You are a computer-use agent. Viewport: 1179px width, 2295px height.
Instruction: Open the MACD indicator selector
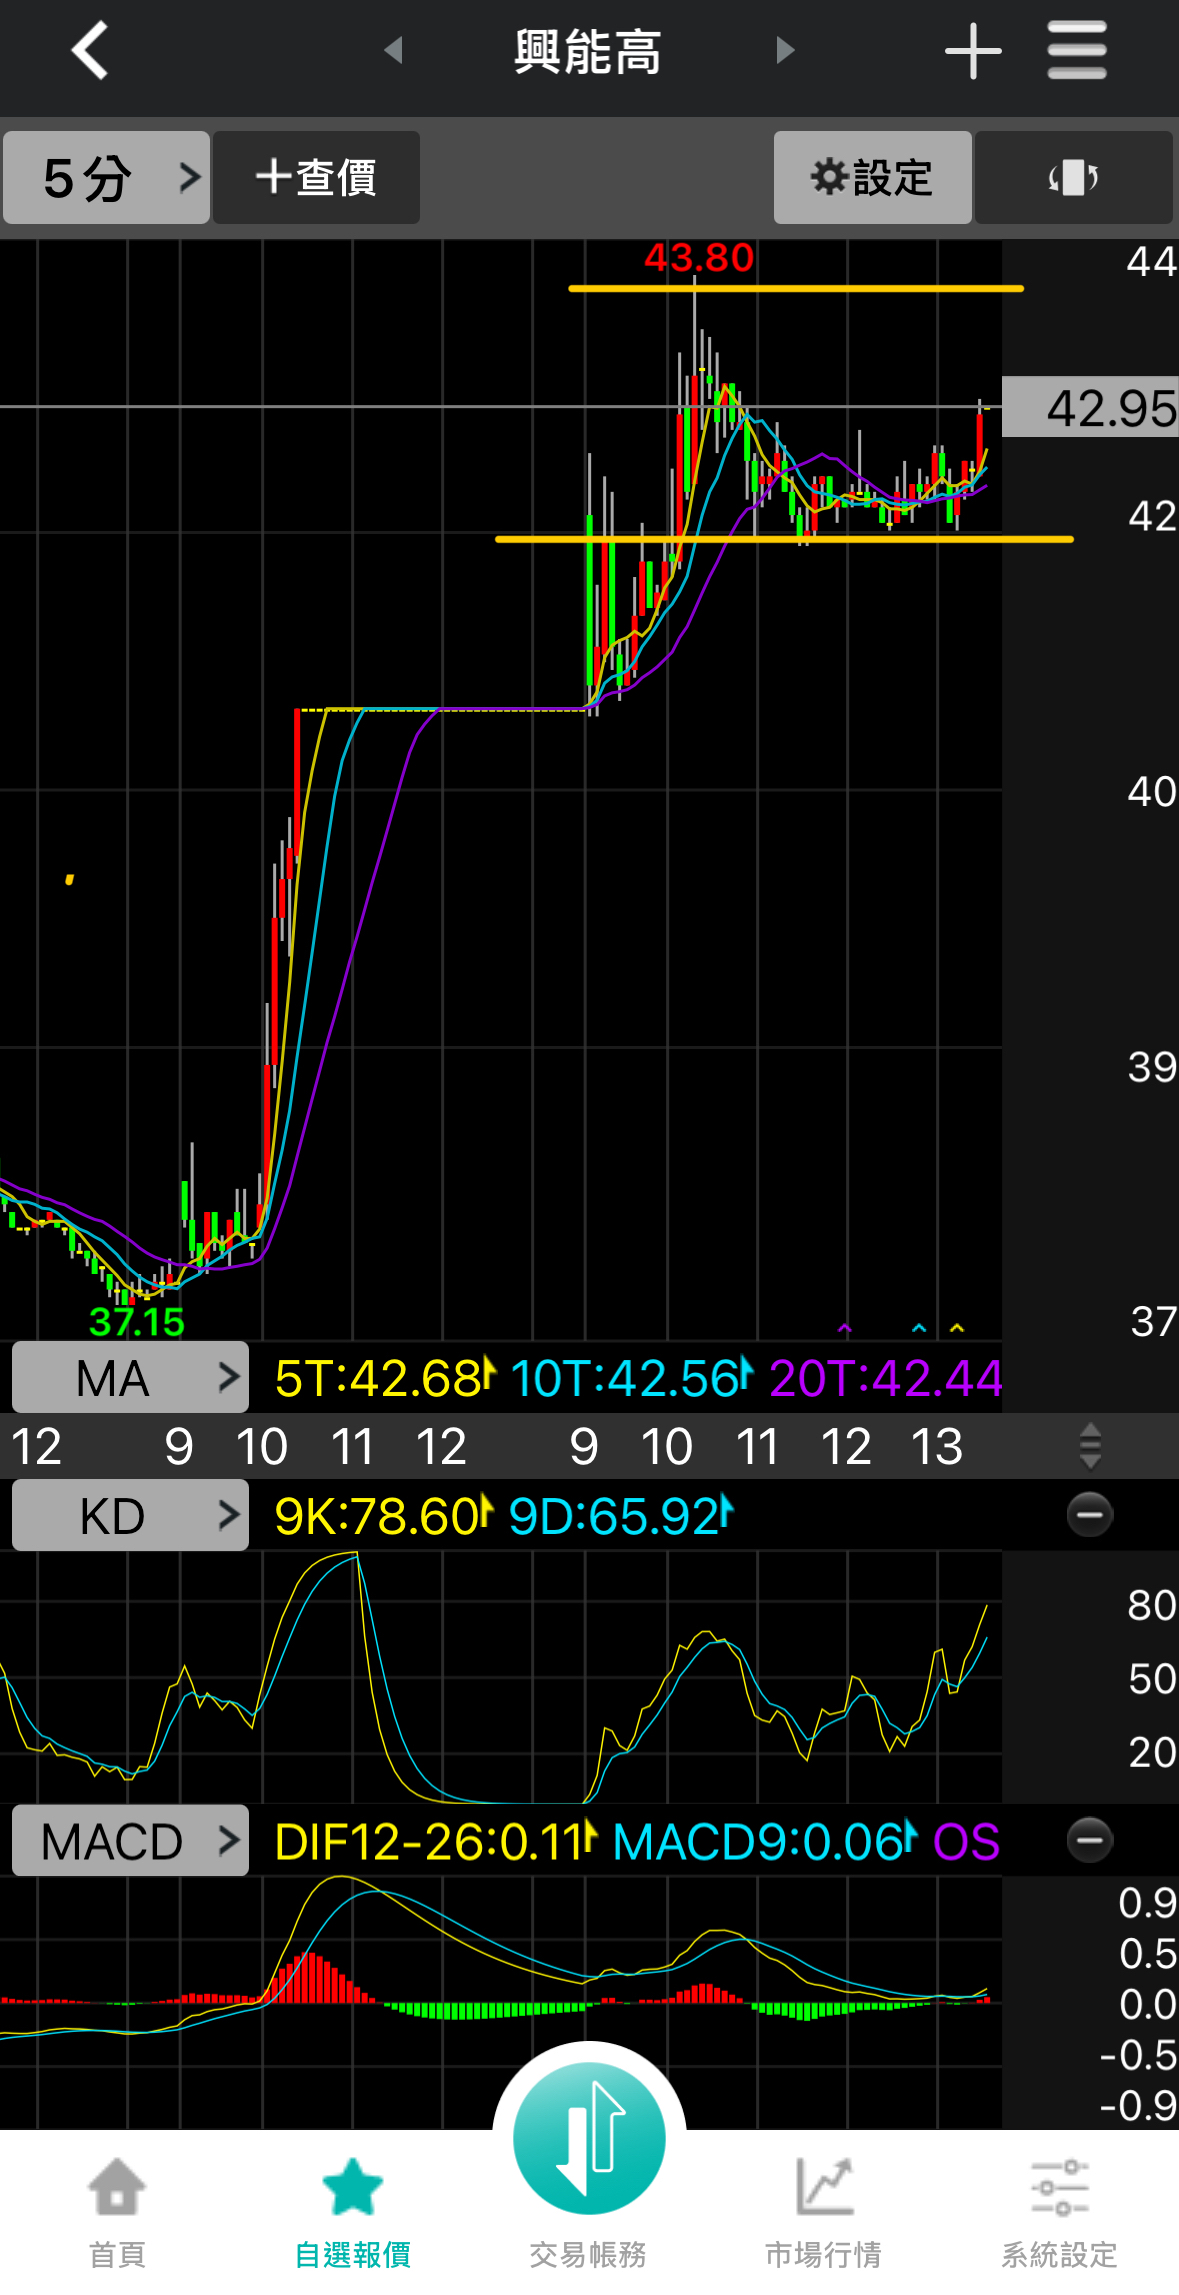(130, 1840)
